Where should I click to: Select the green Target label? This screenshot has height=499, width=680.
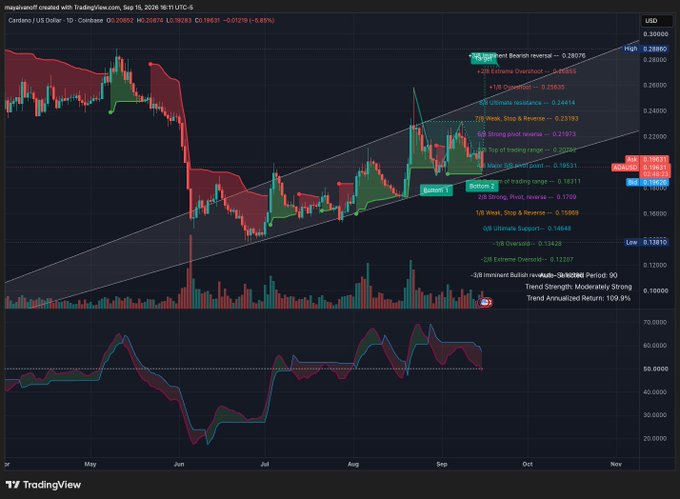click(483, 59)
